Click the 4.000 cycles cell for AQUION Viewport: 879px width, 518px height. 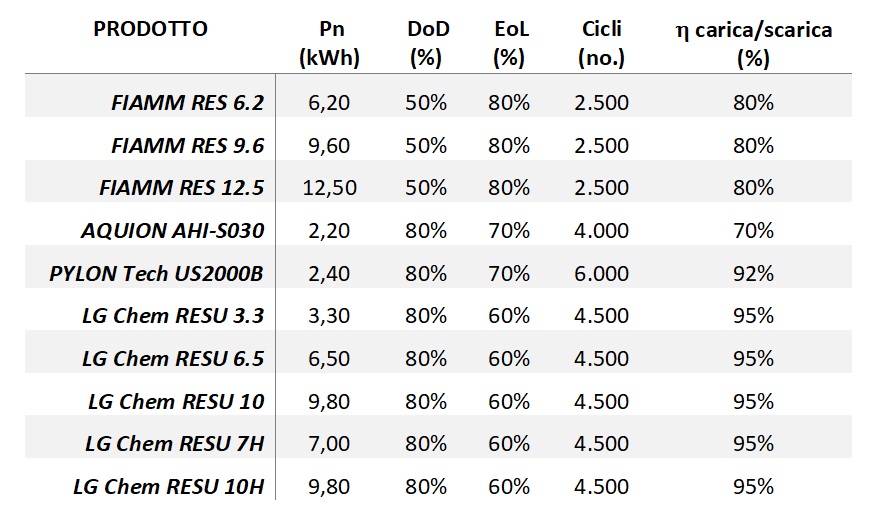(601, 231)
